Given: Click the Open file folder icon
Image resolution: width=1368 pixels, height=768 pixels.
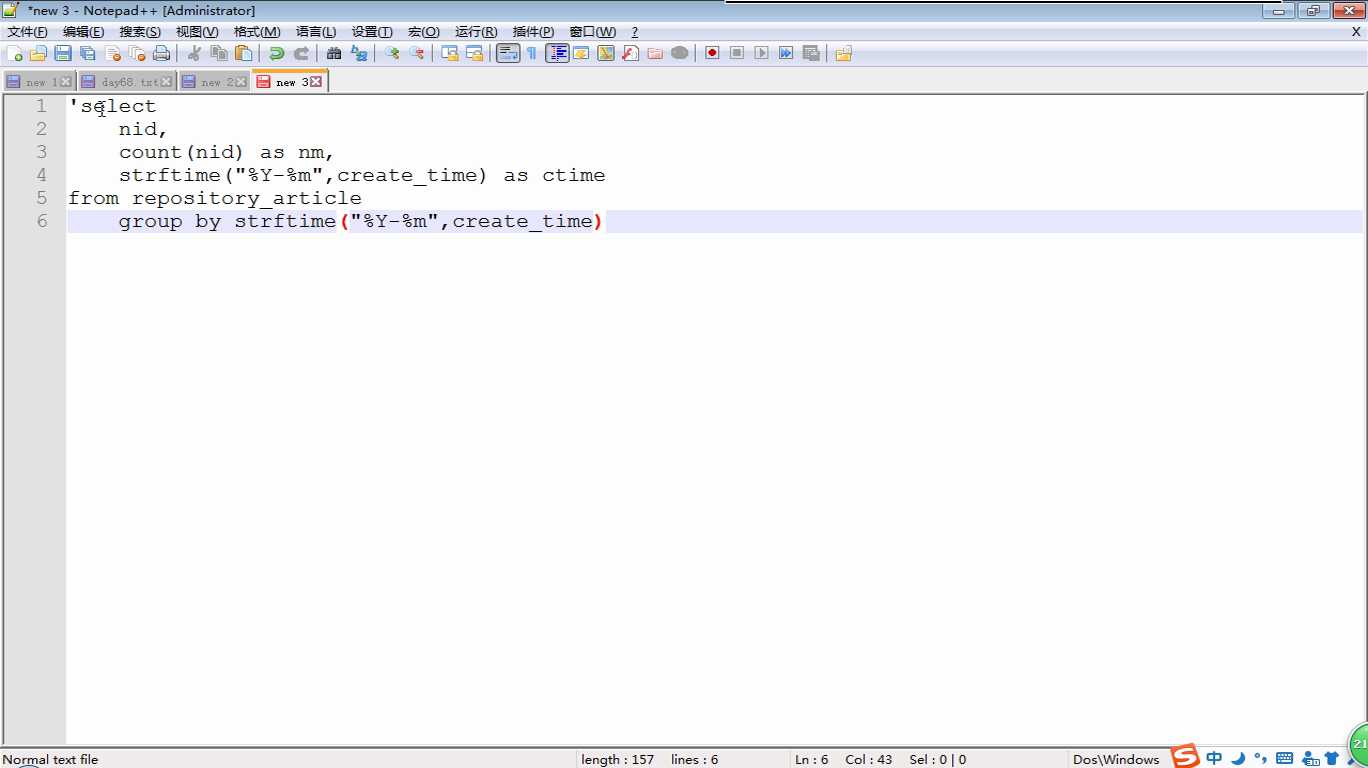Looking at the screenshot, I should click(39, 53).
